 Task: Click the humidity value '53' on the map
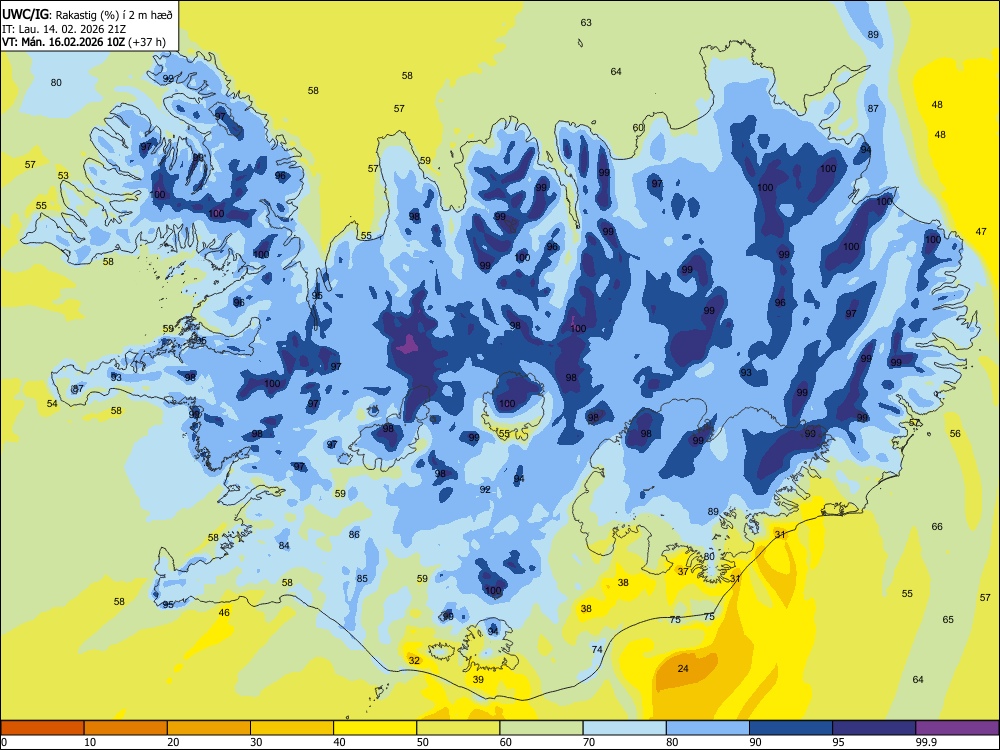[63, 175]
